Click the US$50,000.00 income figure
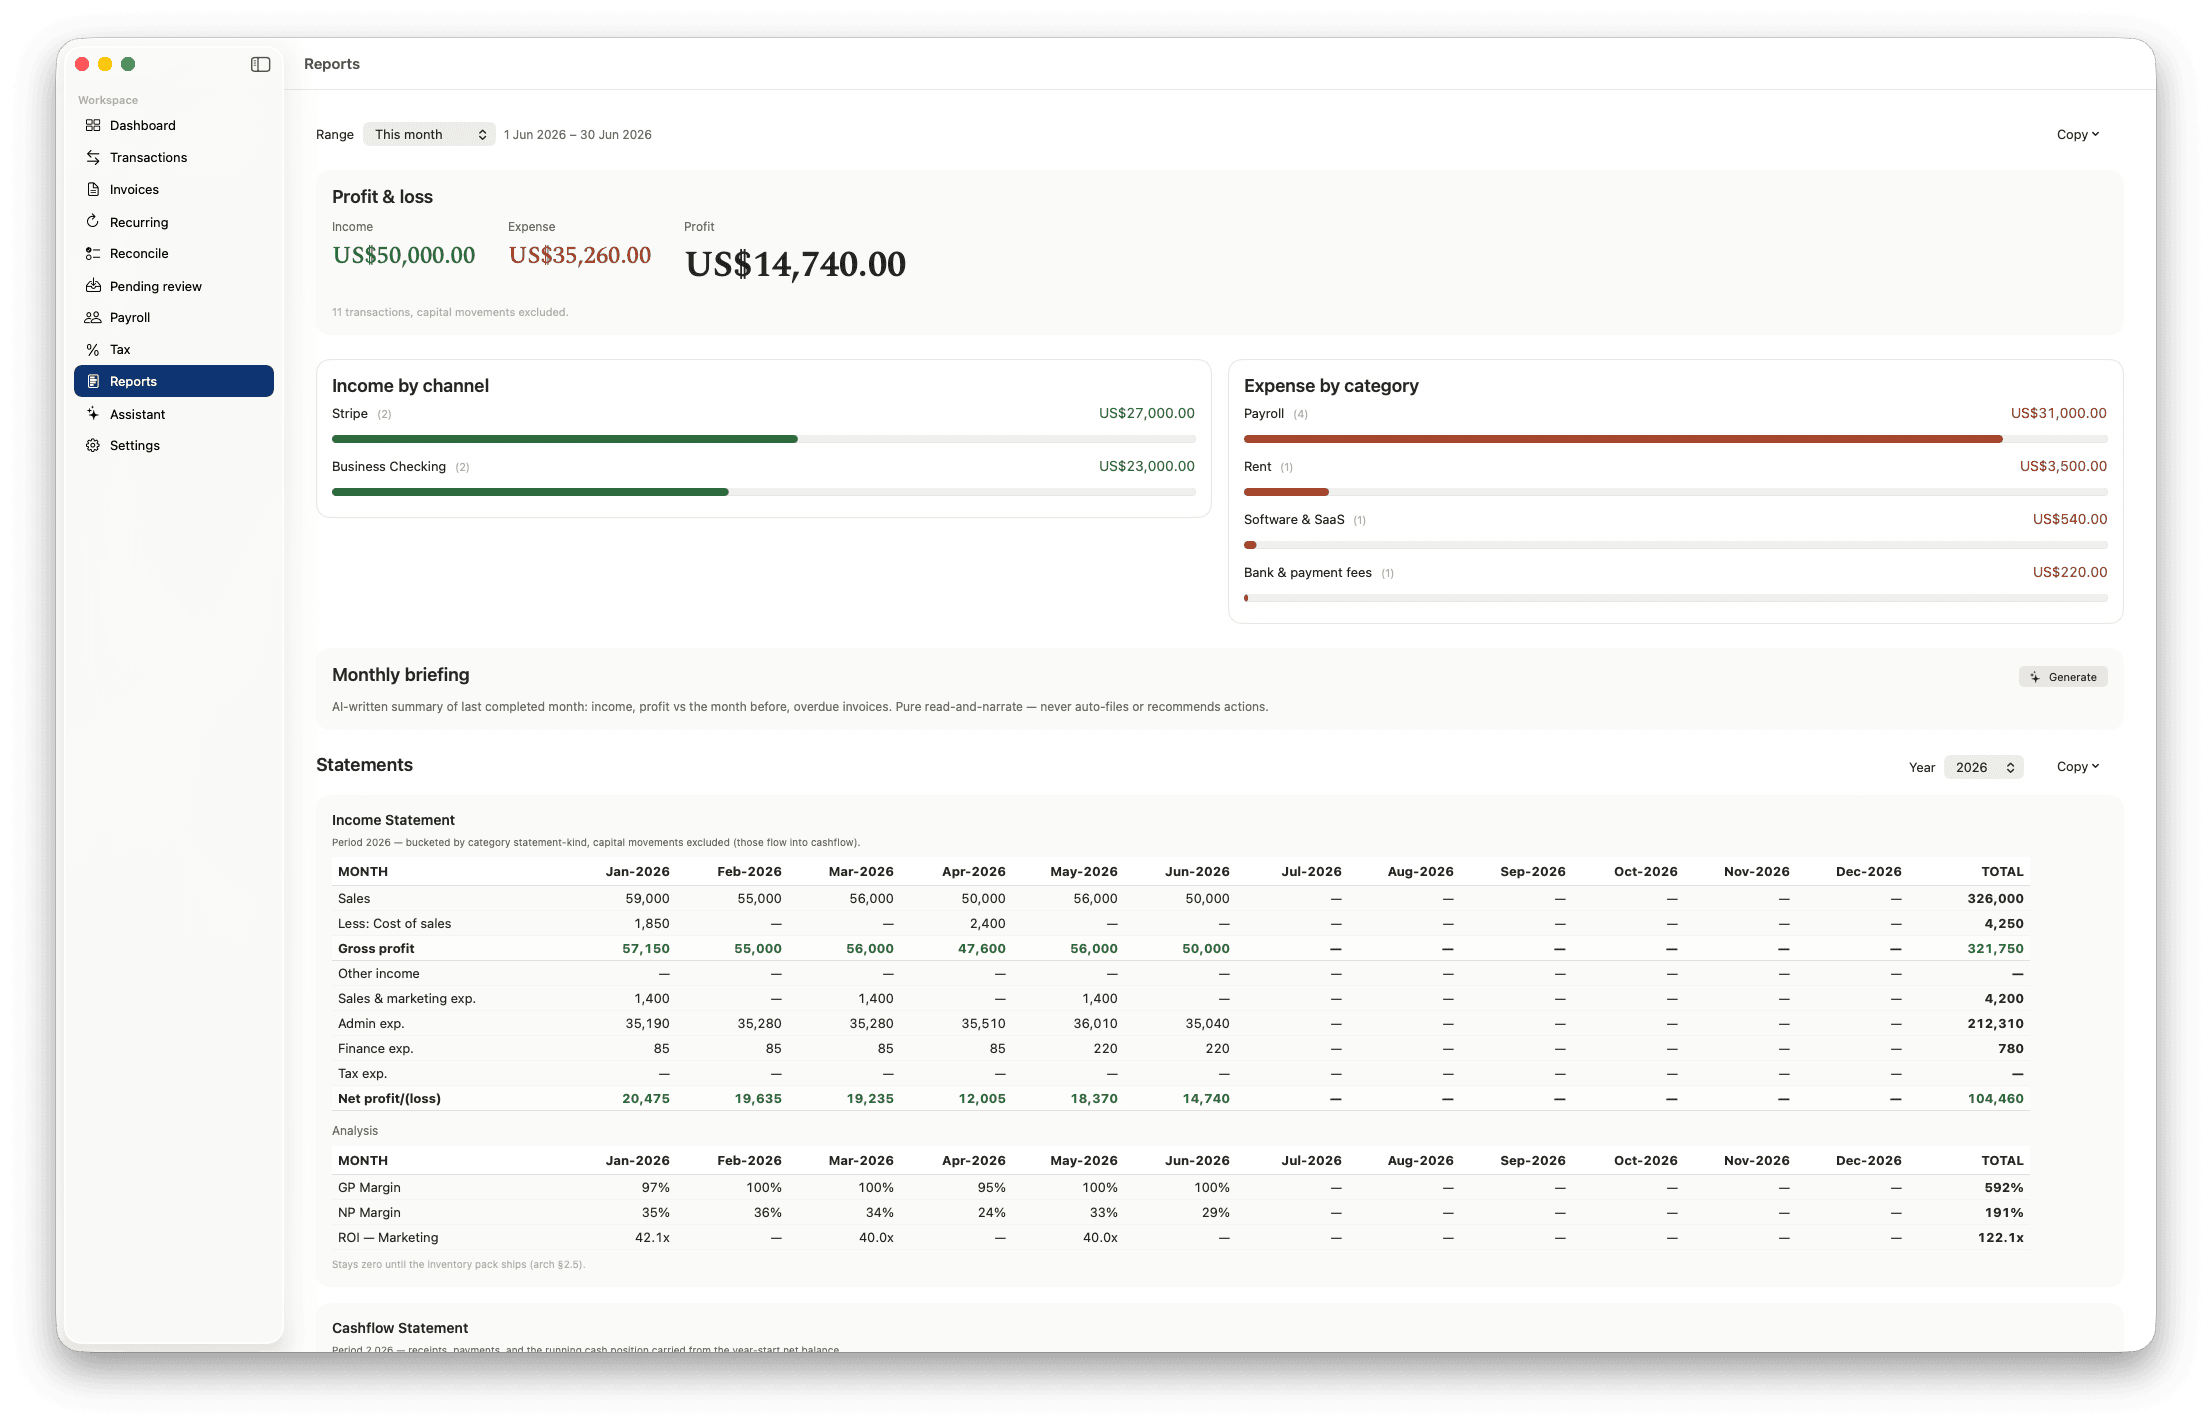Viewport: 2212px width, 1426px height. click(404, 255)
